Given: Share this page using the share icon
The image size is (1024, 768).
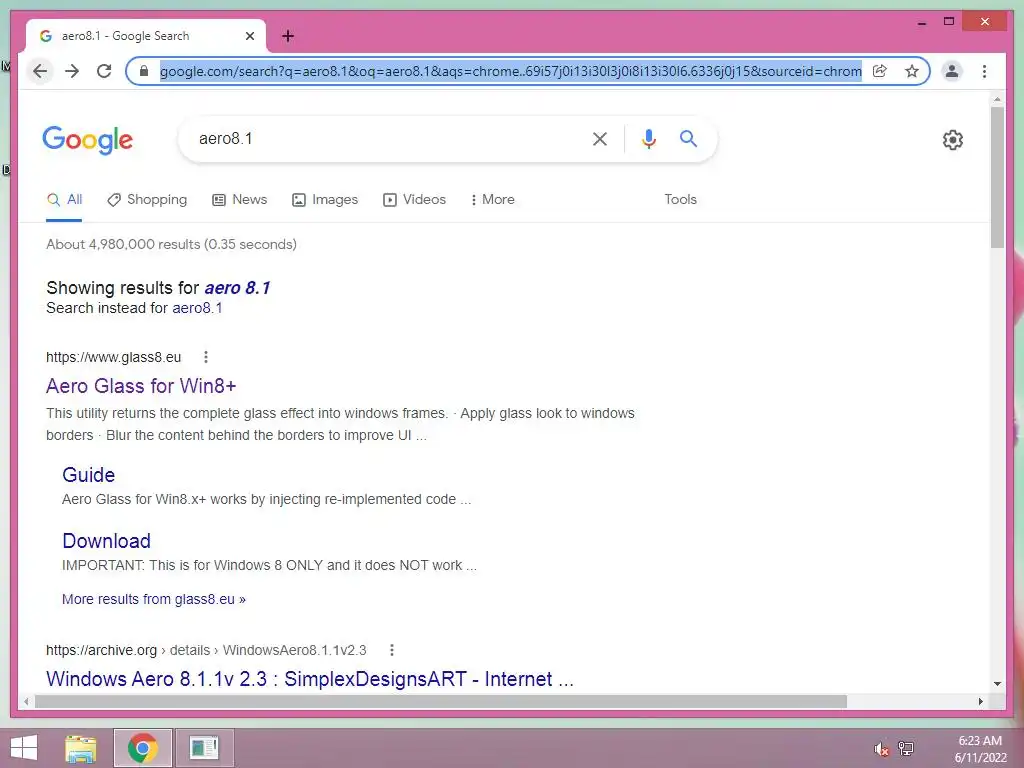Looking at the screenshot, I should pyautogui.click(x=880, y=71).
